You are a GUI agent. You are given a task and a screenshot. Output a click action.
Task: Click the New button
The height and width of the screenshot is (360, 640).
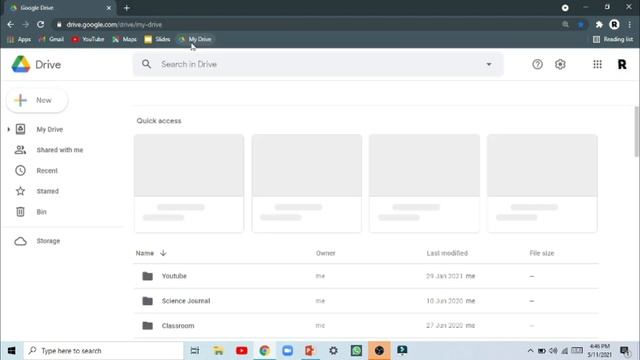(x=37, y=100)
